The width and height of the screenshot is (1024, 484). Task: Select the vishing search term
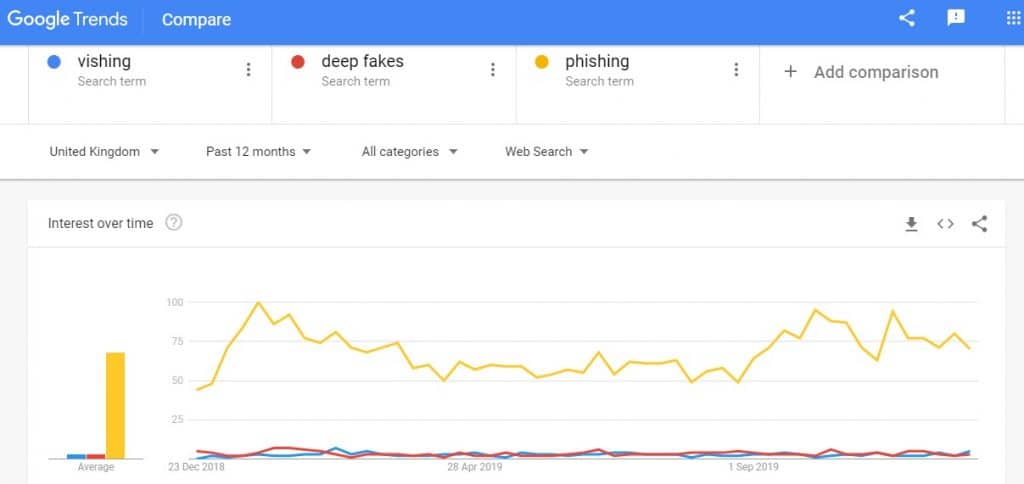(104, 62)
